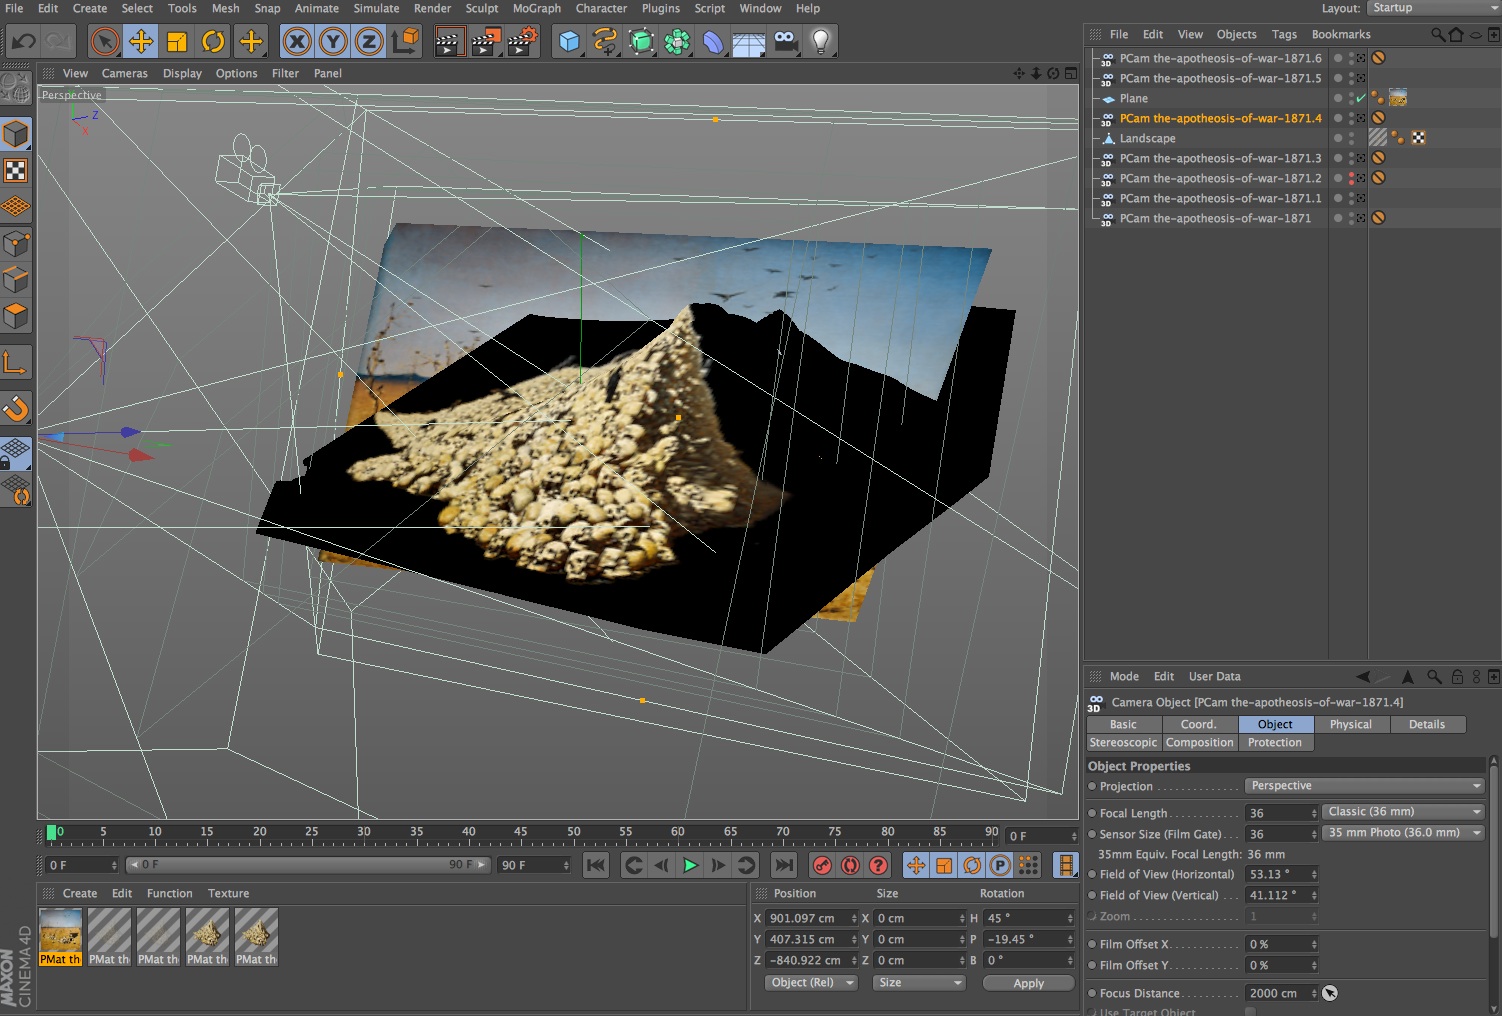1502x1016 pixels.
Task: Open the Object (Rel) coordinate dropdown
Action: tap(811, 983)
